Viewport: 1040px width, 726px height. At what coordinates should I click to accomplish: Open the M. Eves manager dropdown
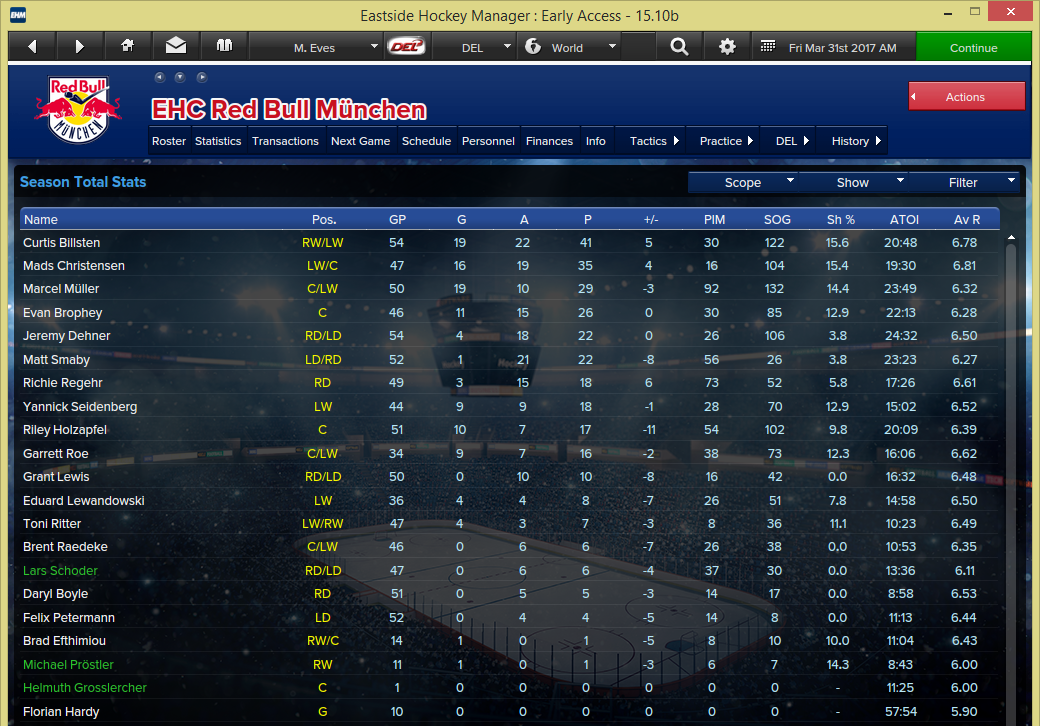pos(316,47)
